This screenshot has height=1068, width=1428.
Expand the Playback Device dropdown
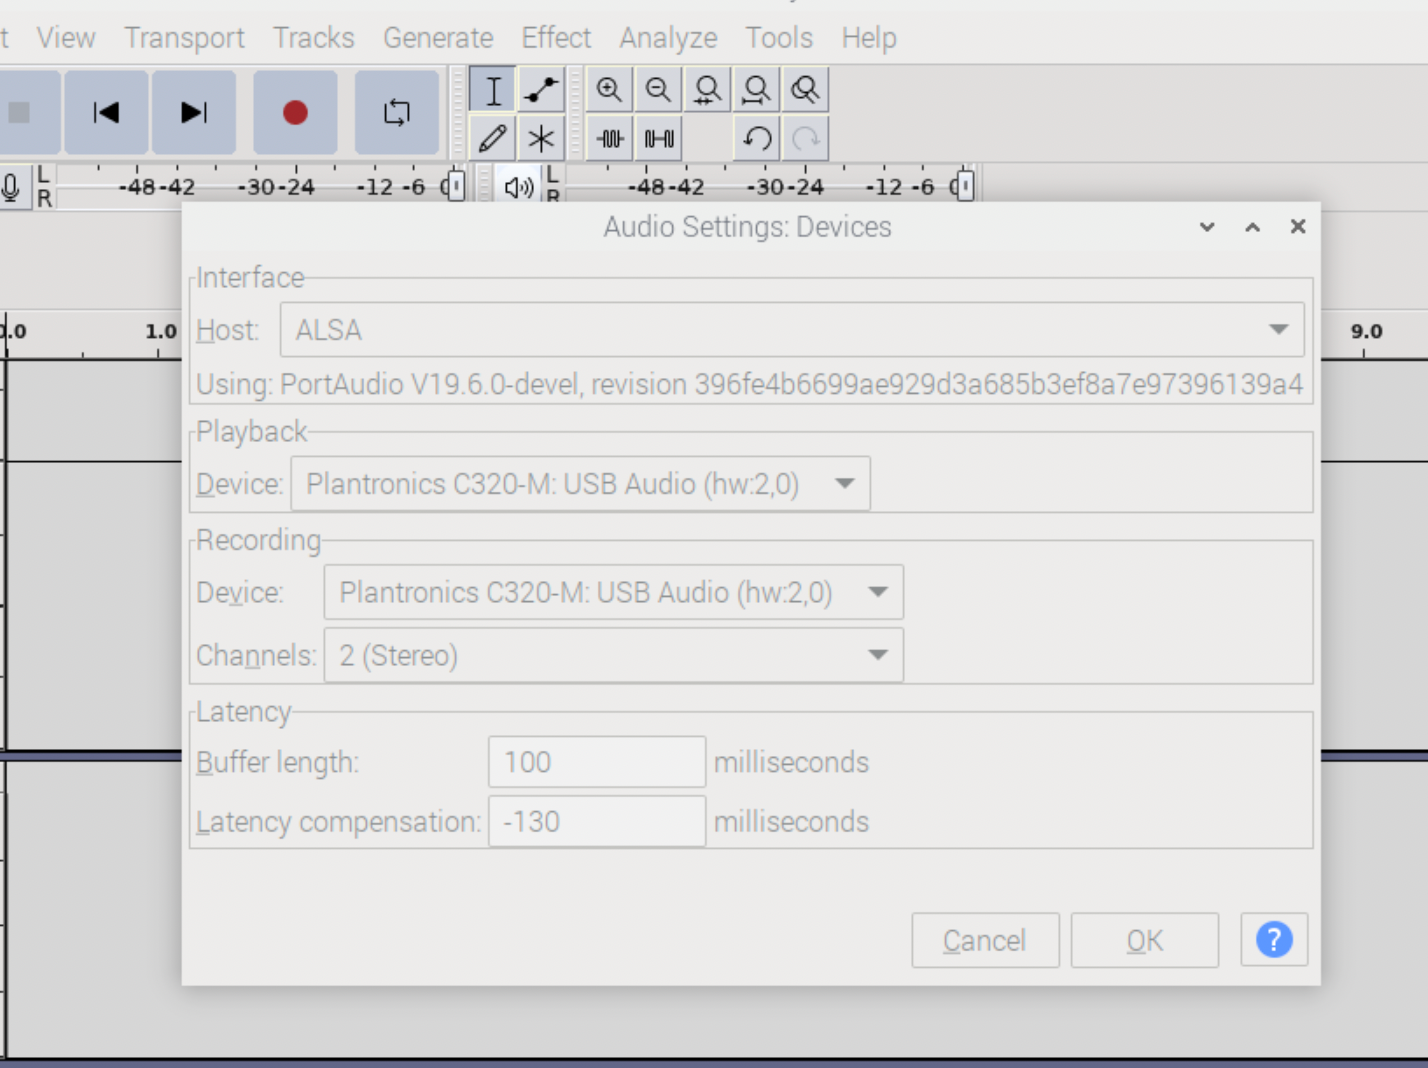(580, 484)
